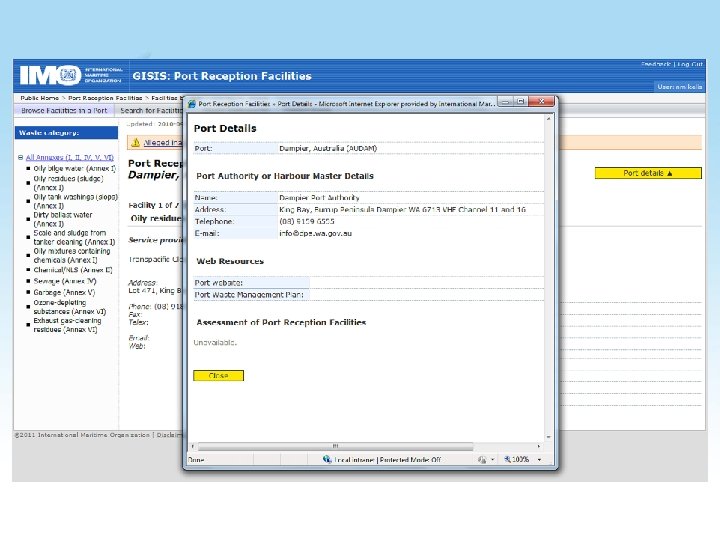Select Sewage (Annex IV) category

65,281
